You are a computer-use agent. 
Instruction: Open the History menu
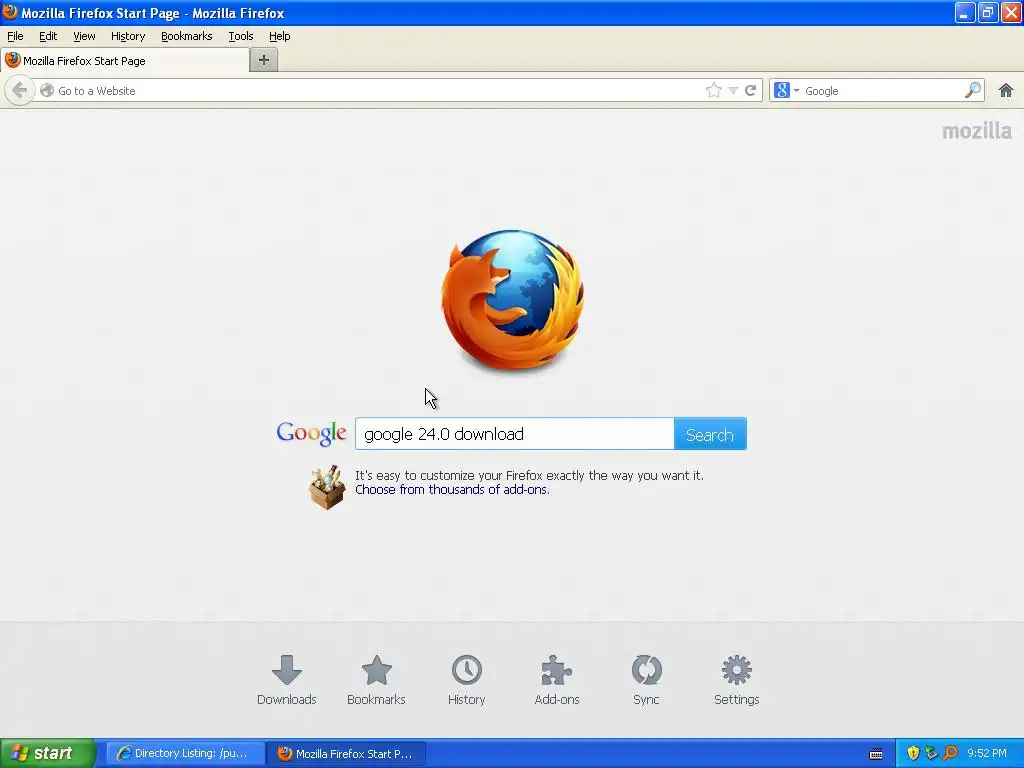127,36
